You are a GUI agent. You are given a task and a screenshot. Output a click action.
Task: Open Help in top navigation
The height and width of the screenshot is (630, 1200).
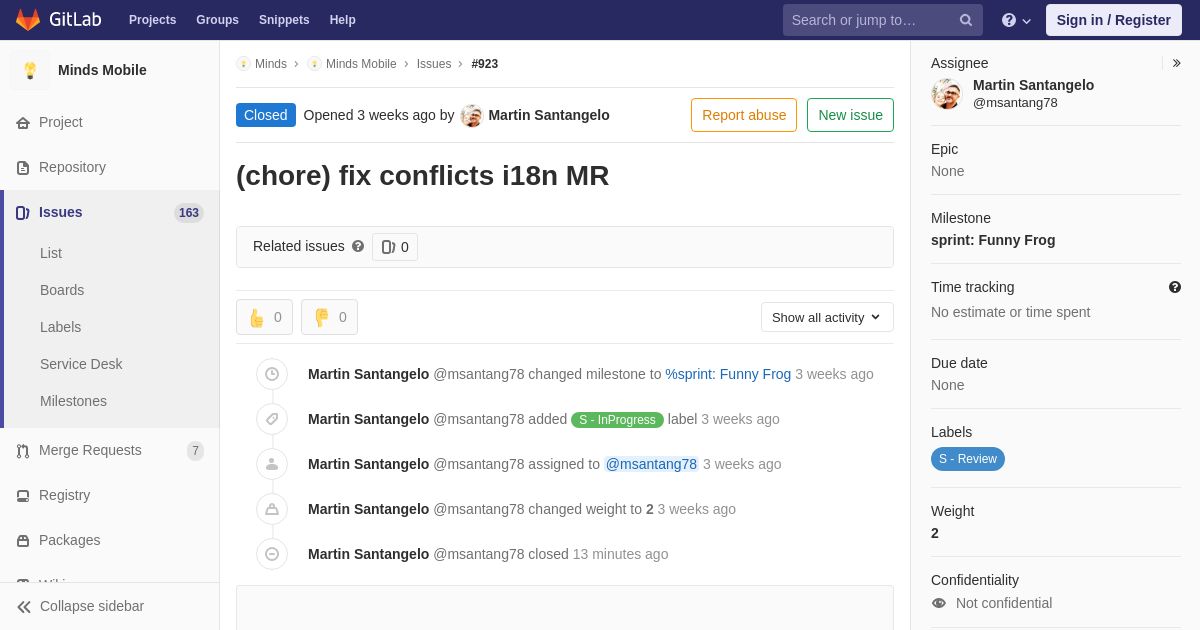[x=343, y=20]
